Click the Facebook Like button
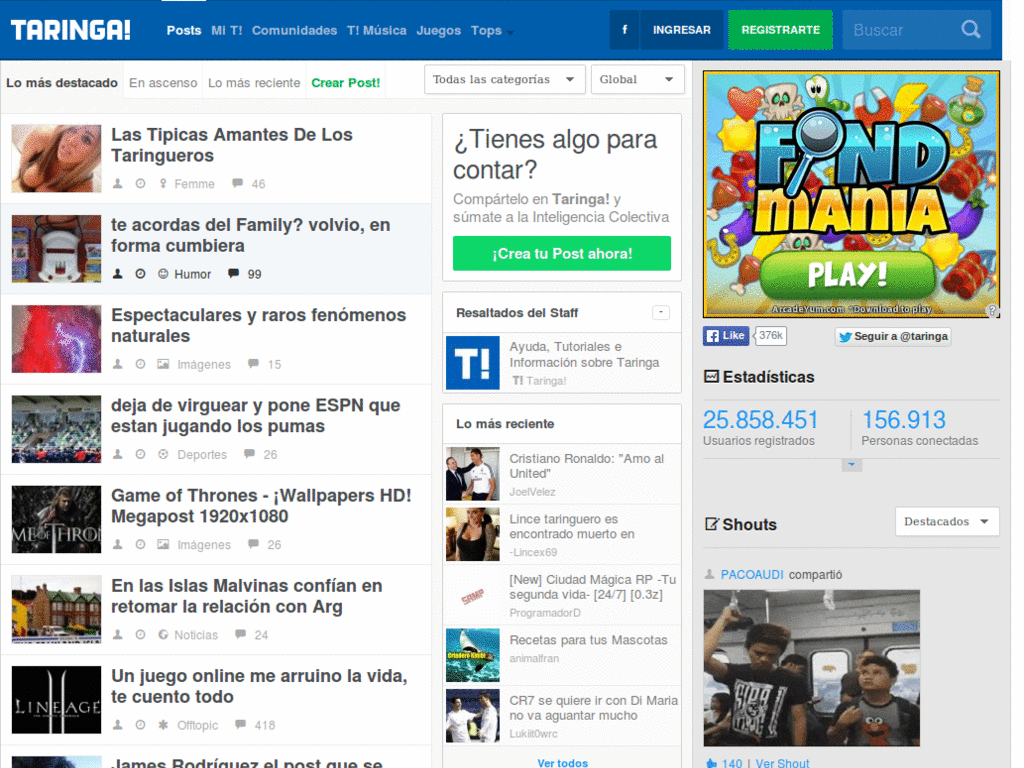This screenshot has height=768, width=1024. 726,336
